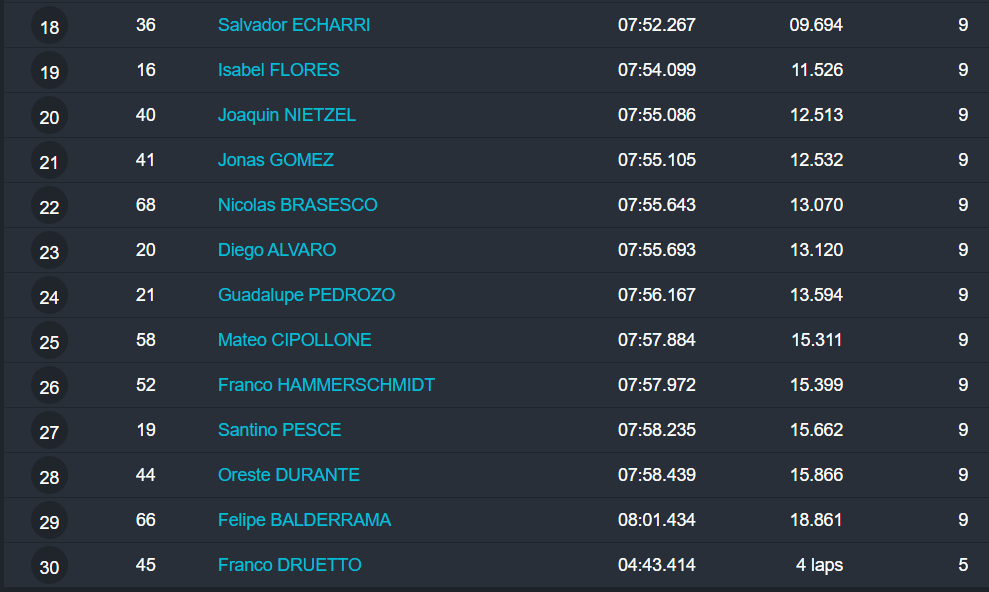Viewport: 989px width, 592px height.
Task: Click the 08:01.434 total time cell
Action: coord(656,520)
